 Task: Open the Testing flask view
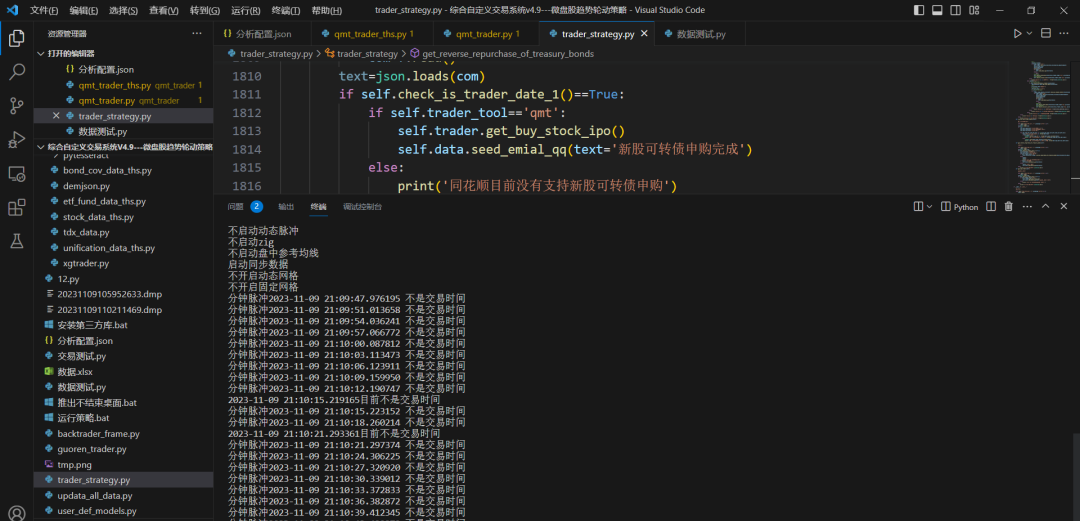pyautogui.click(x=17, y=241)
